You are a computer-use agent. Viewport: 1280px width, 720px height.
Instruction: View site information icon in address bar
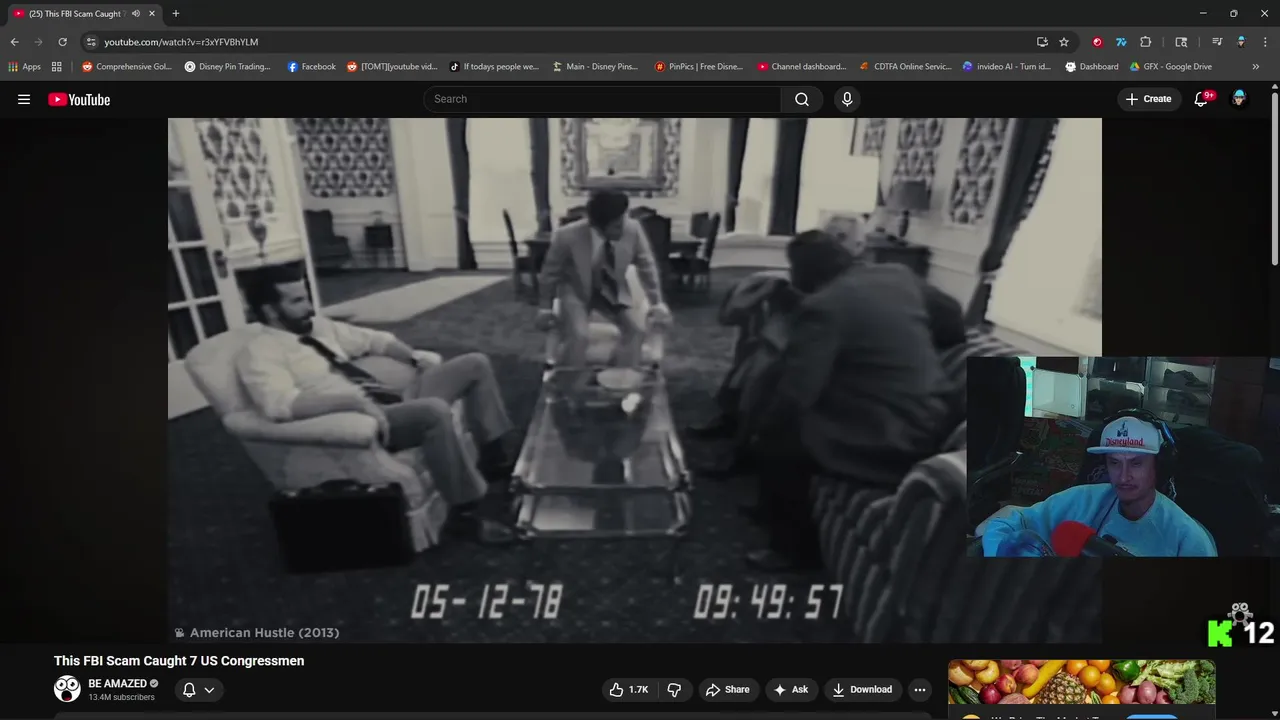click(91, 42)
